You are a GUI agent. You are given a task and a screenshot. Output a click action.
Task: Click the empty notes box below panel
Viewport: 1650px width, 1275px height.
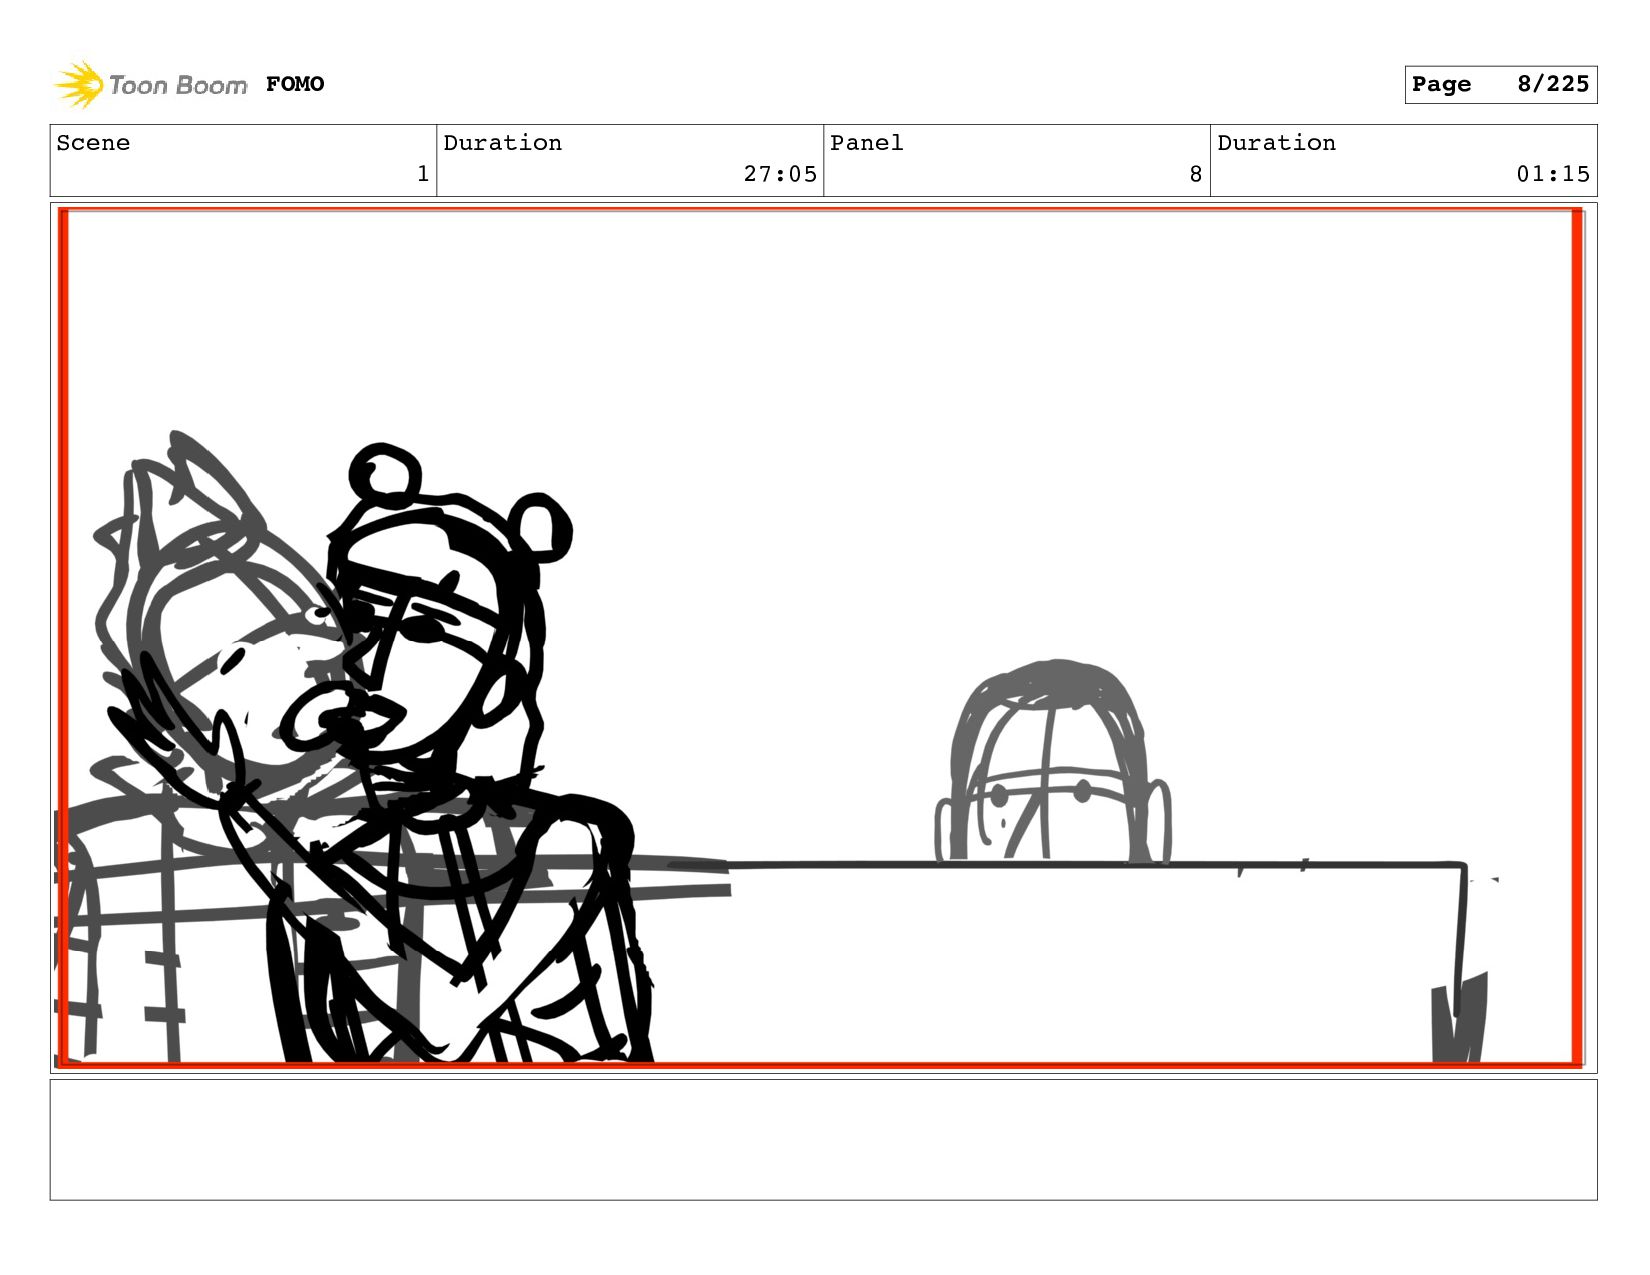click(x=823, y=1140)
